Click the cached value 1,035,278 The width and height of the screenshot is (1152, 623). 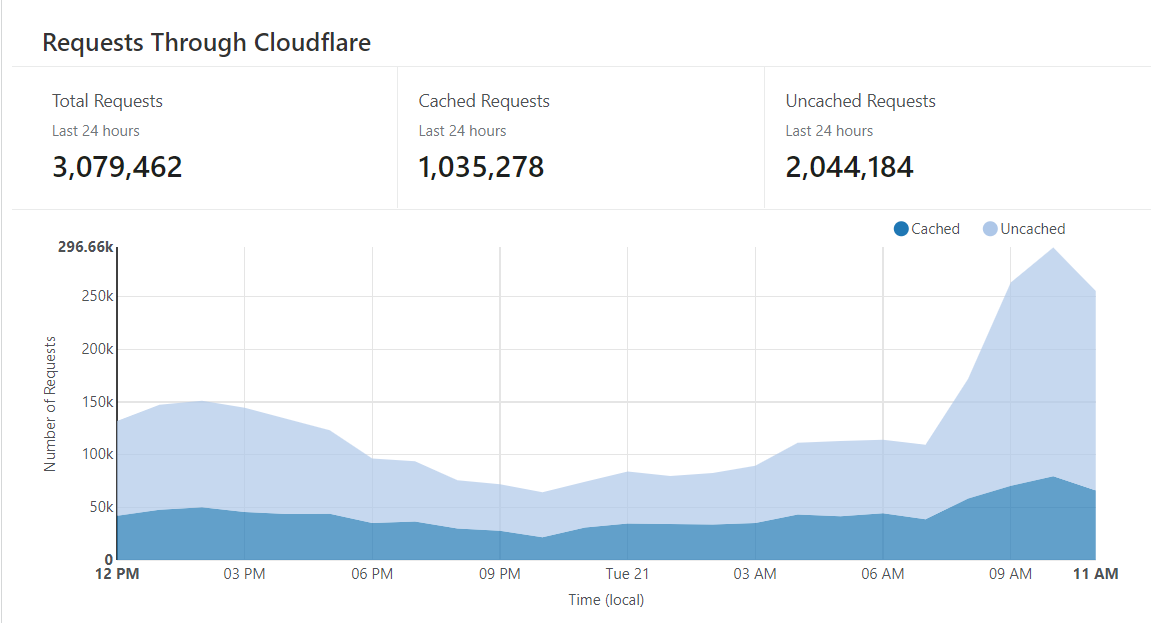[481, 167]
